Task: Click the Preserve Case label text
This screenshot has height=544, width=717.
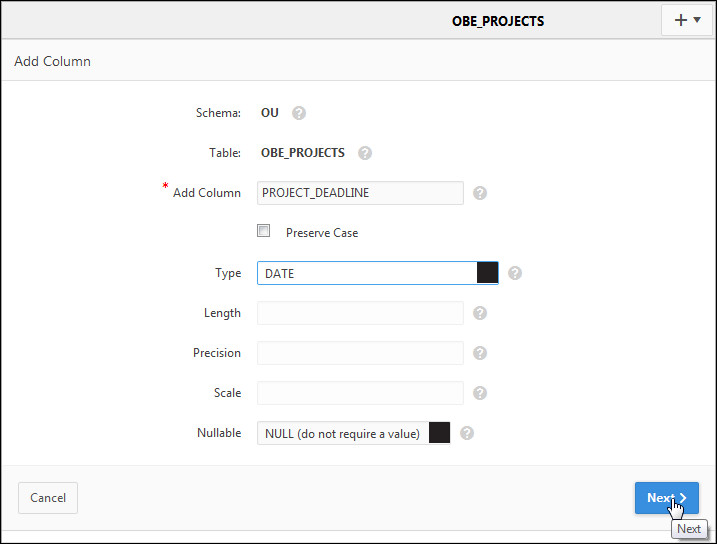Action: pyautogui.click(x=322, y=233)
